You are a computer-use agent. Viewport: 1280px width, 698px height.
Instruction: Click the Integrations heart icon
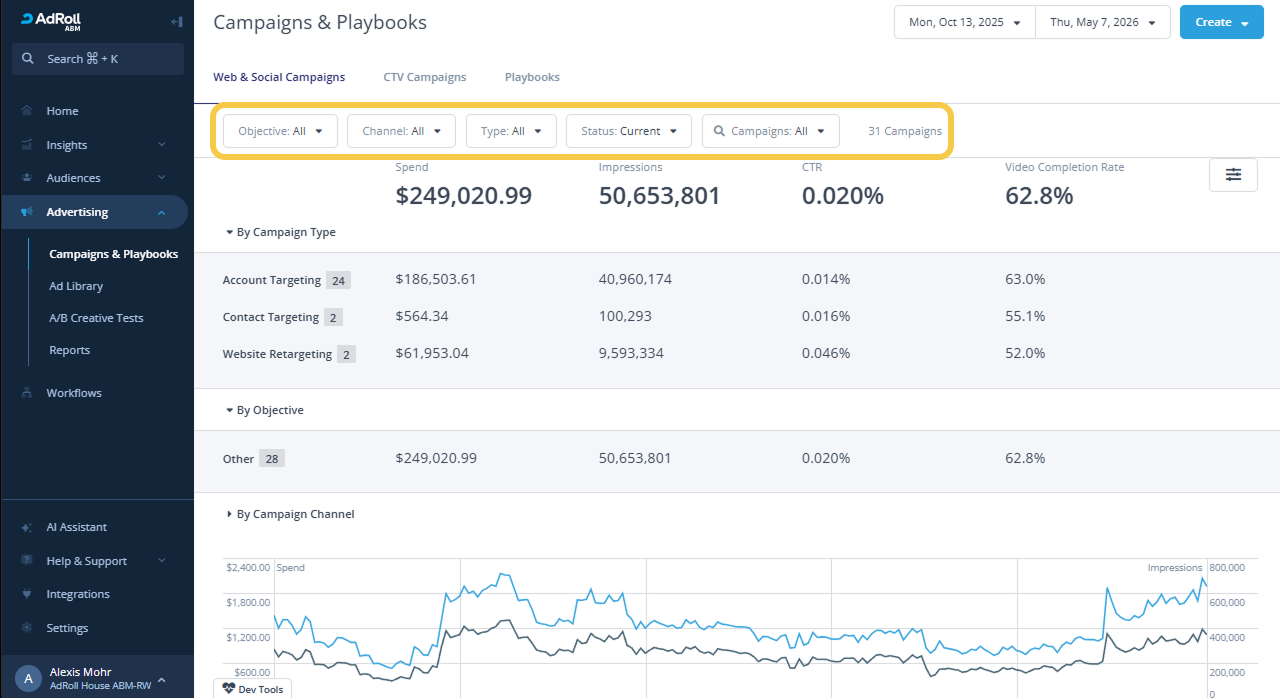pyautogui.click(x=27, y=594)
